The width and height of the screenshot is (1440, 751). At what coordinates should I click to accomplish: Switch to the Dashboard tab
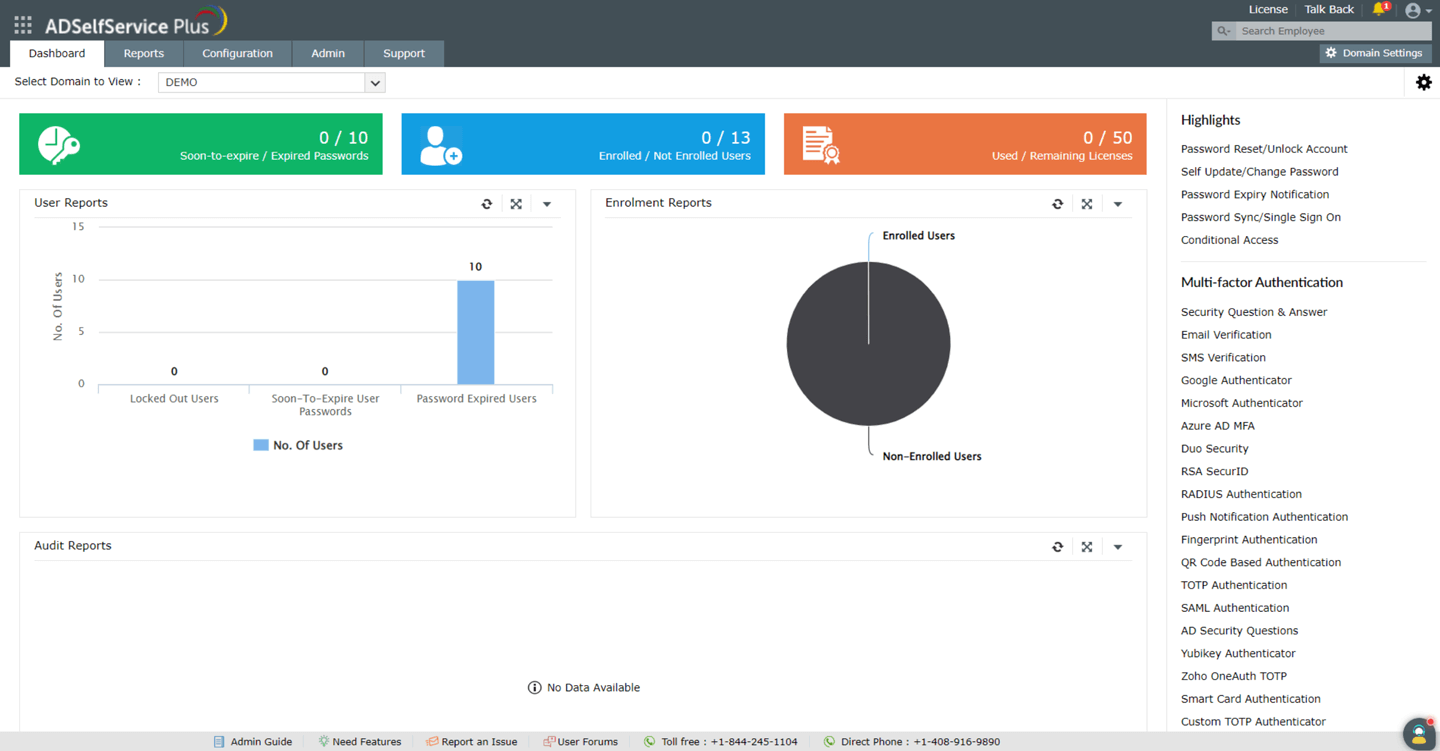click(x=57, y=54)
